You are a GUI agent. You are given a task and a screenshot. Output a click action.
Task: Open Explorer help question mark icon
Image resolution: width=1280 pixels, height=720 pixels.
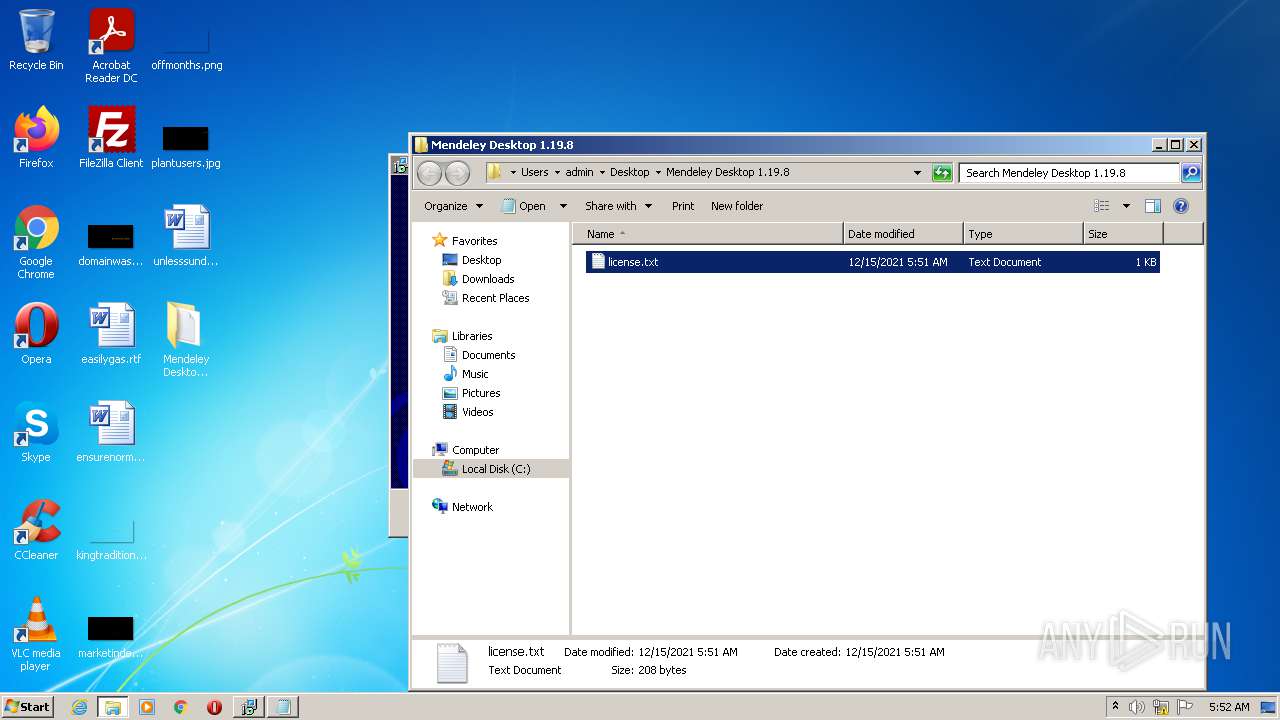click(x=1180, y=206)
